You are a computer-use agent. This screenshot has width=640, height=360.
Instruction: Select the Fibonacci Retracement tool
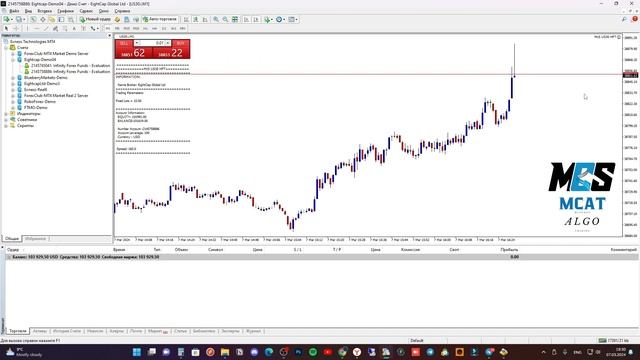pyautogui.click(x=64, y=28)
